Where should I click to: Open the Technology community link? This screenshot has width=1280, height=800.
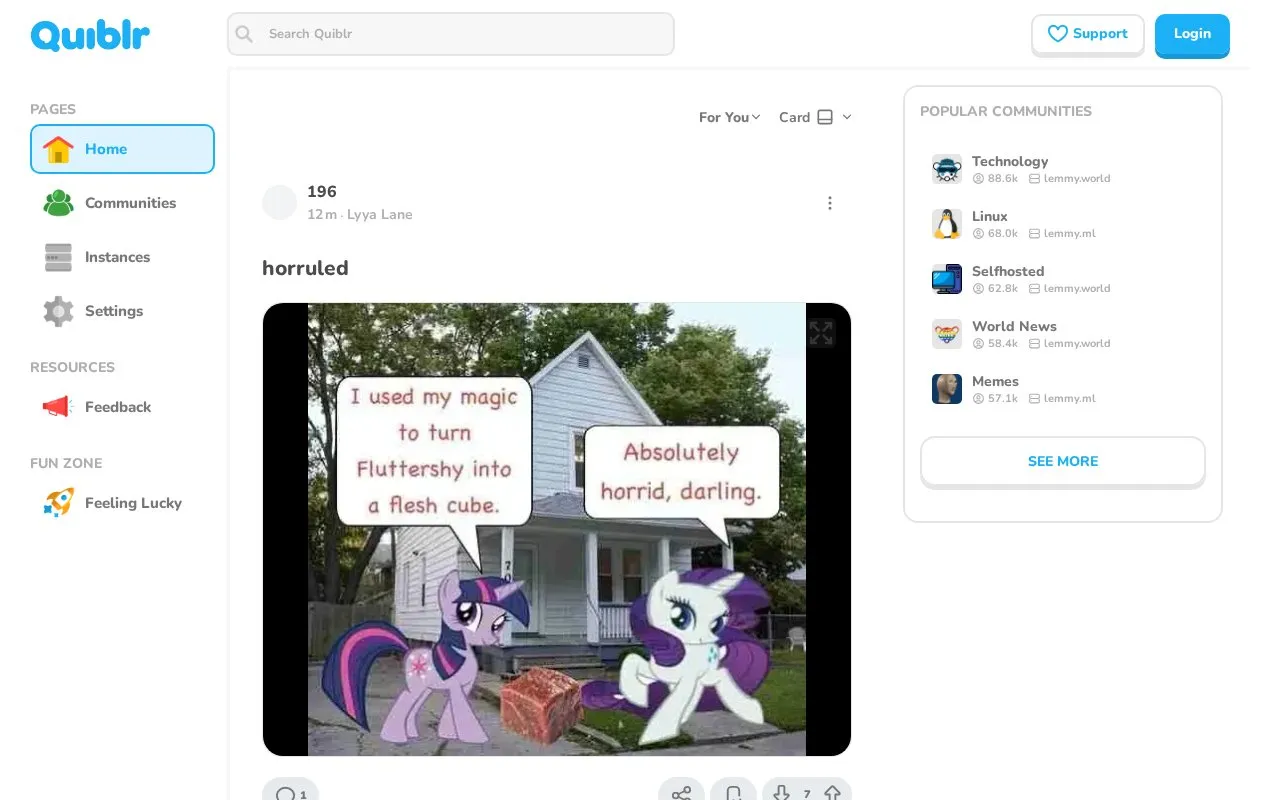(1010, 161)
